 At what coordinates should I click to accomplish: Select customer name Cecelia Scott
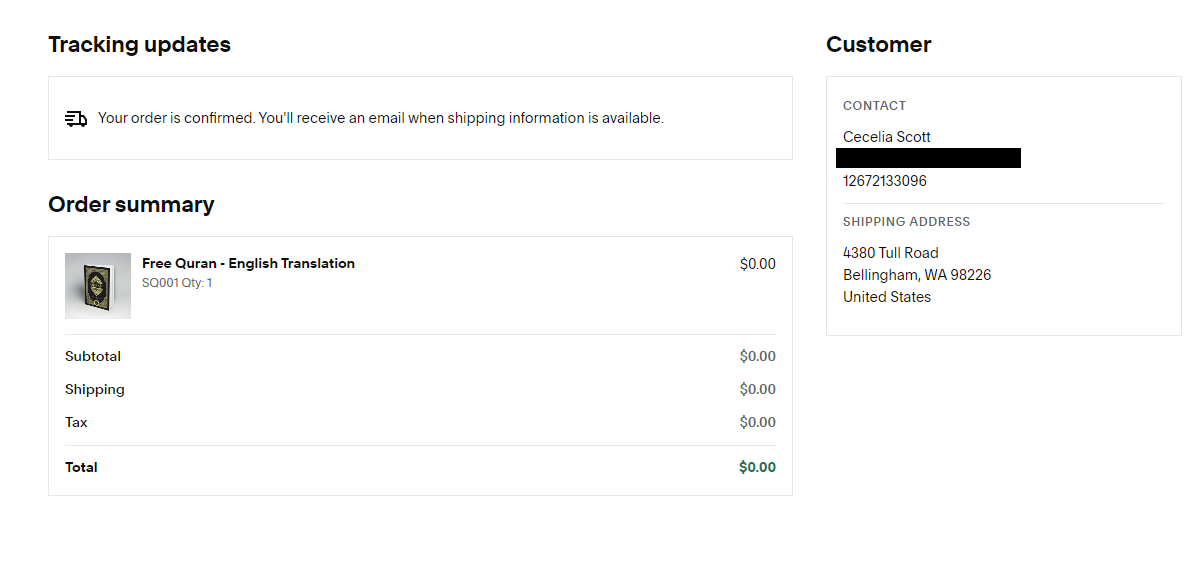coord(887,137)
